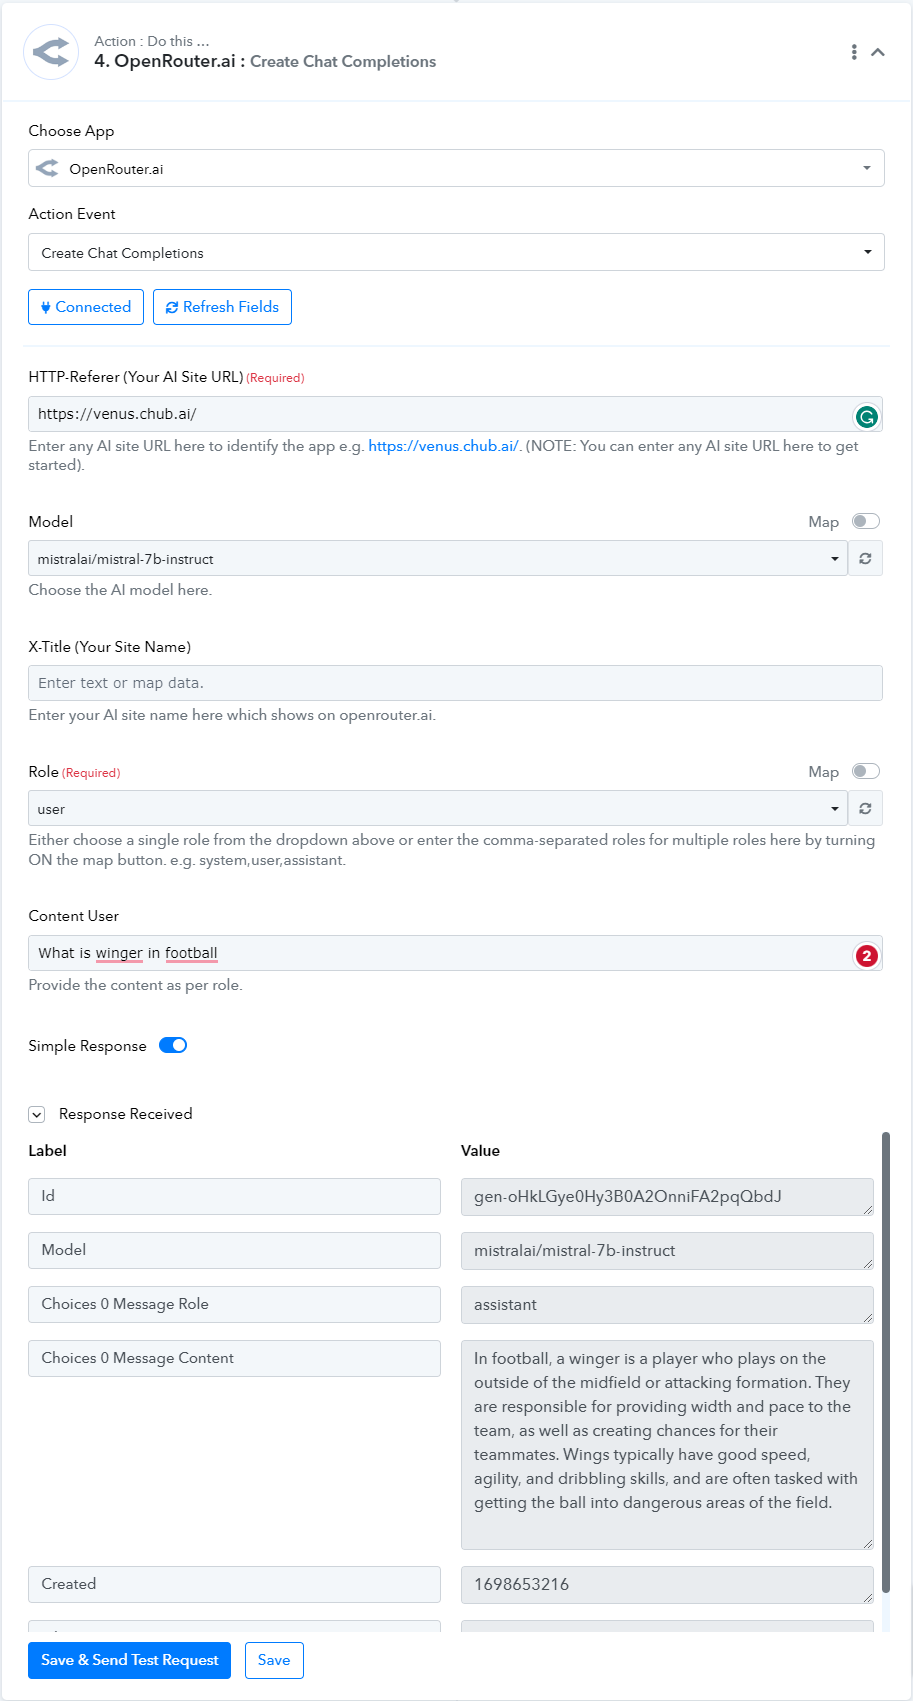Click the X-Title site name field
The height and width of the screenshot is (1701, 913).
455,683
